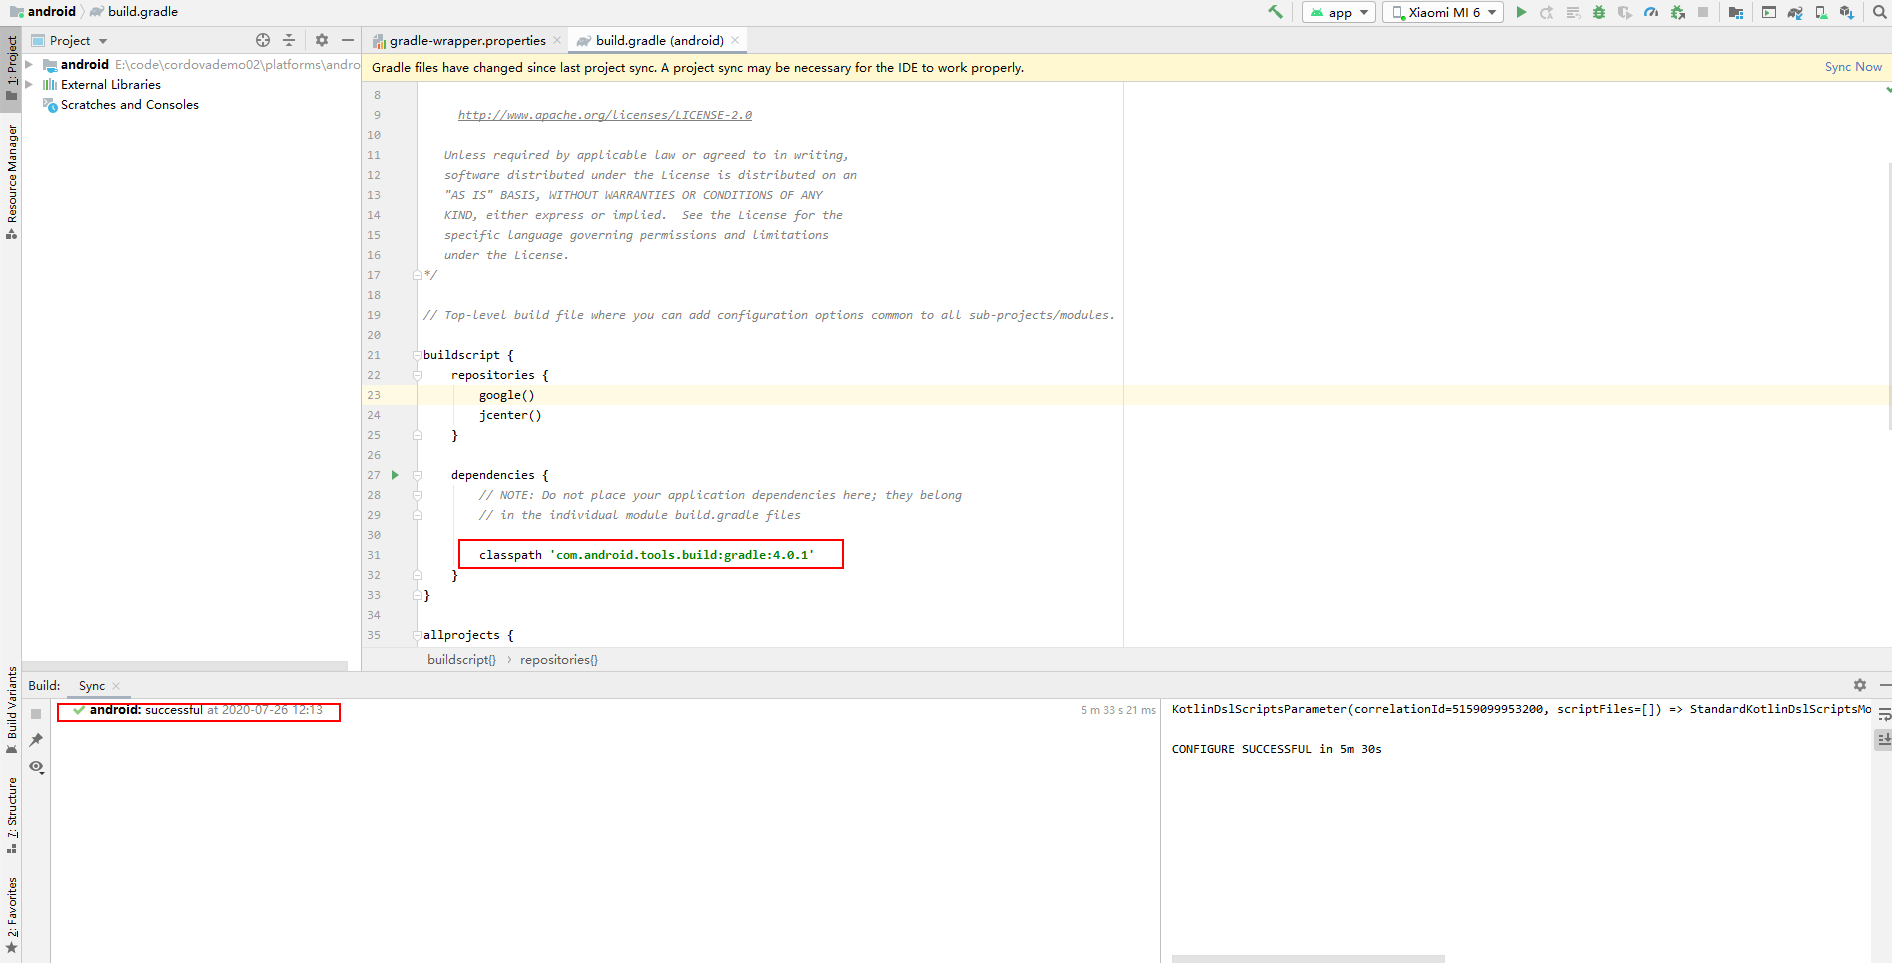
Task: Click the scroll-to-end icon in Build output
Action: point(1883,740)
